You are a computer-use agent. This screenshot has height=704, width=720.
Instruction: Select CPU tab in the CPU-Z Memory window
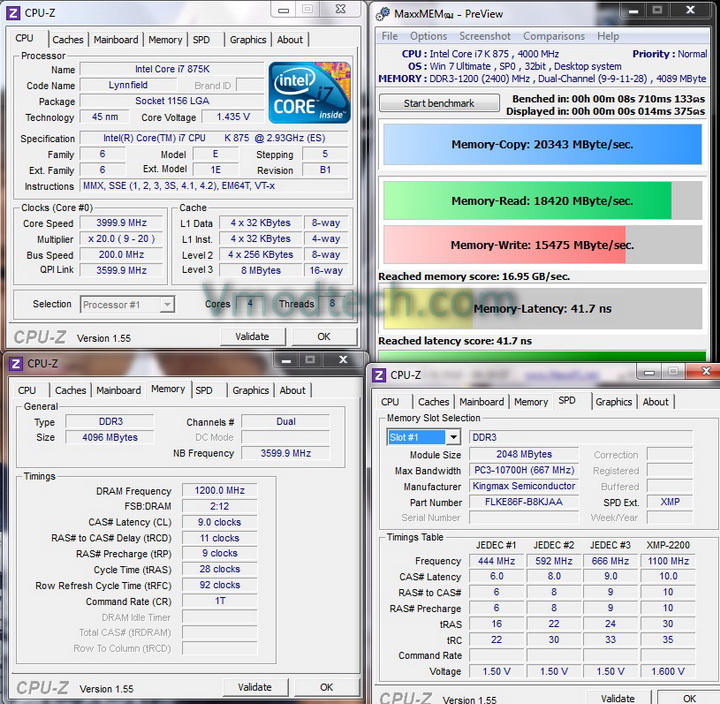point(27,390)
